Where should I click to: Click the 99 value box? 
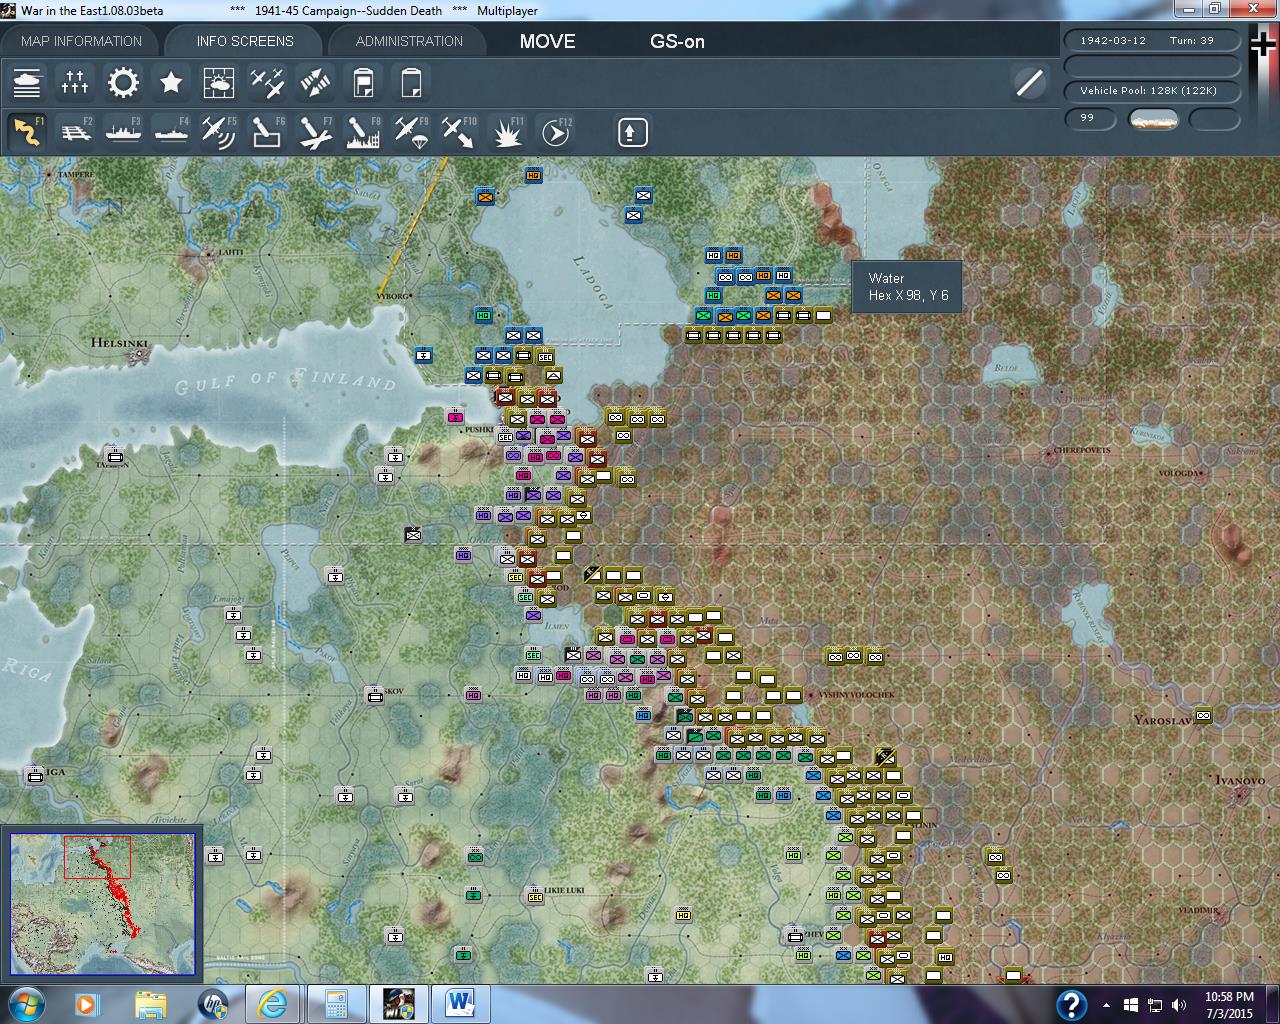[x=1090, y=118]
